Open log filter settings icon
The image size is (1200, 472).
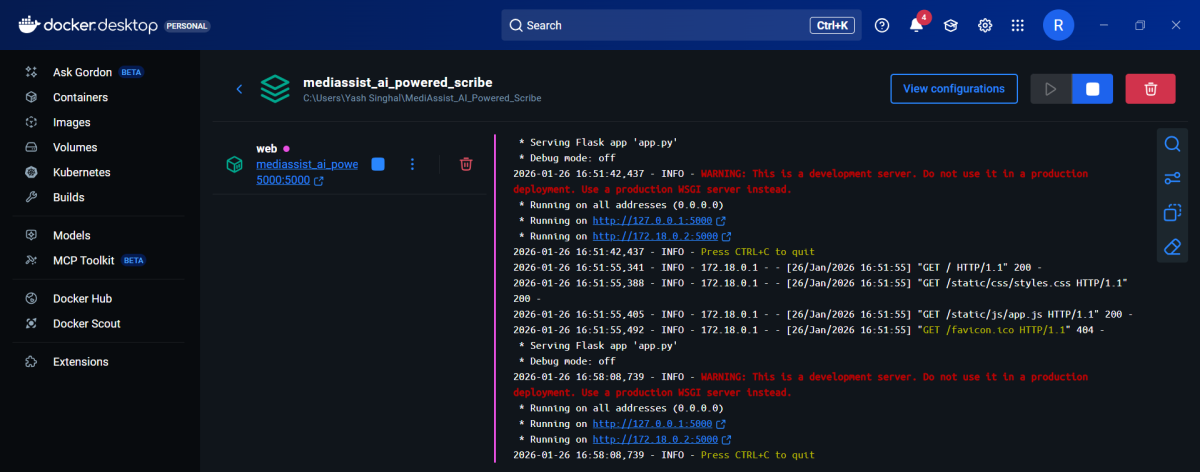pyautogui.click(x=1172, y=179)
